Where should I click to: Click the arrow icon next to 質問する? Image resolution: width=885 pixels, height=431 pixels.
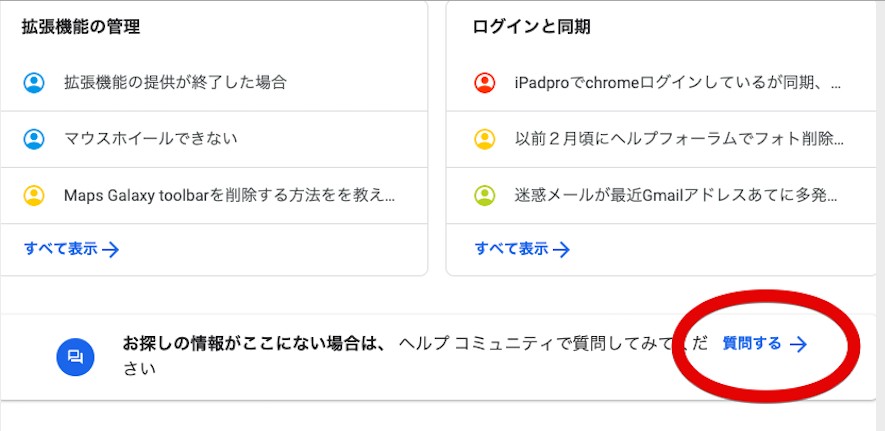[x=798, y=344]
